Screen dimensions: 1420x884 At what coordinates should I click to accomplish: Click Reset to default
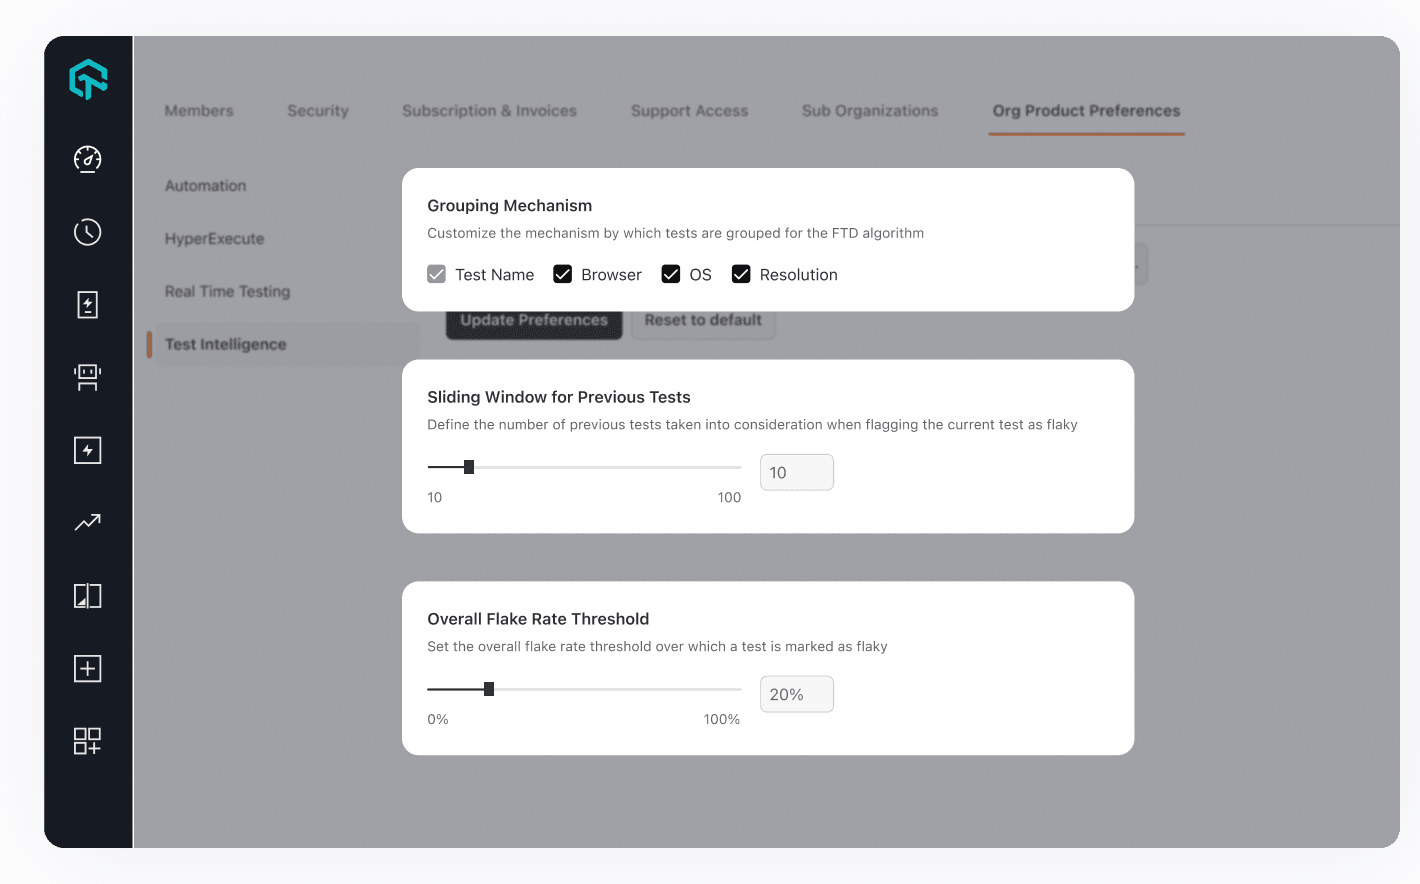click(703, 320)
